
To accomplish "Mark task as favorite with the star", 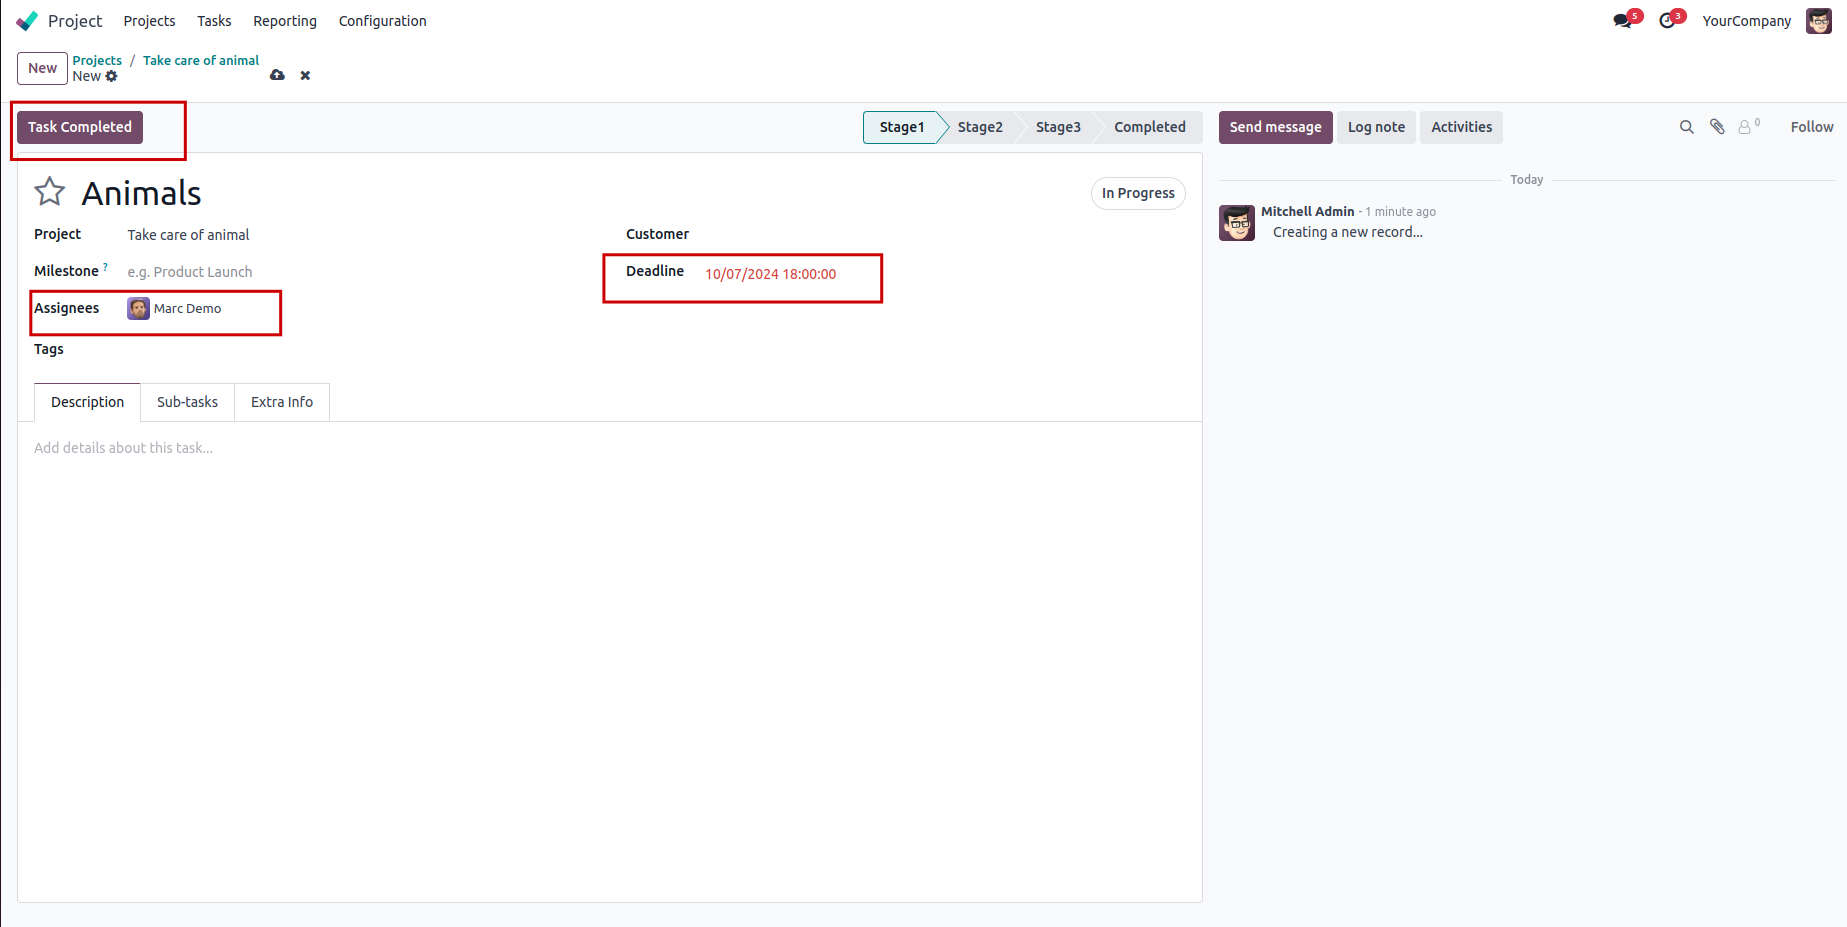I will tap(50, 192).
